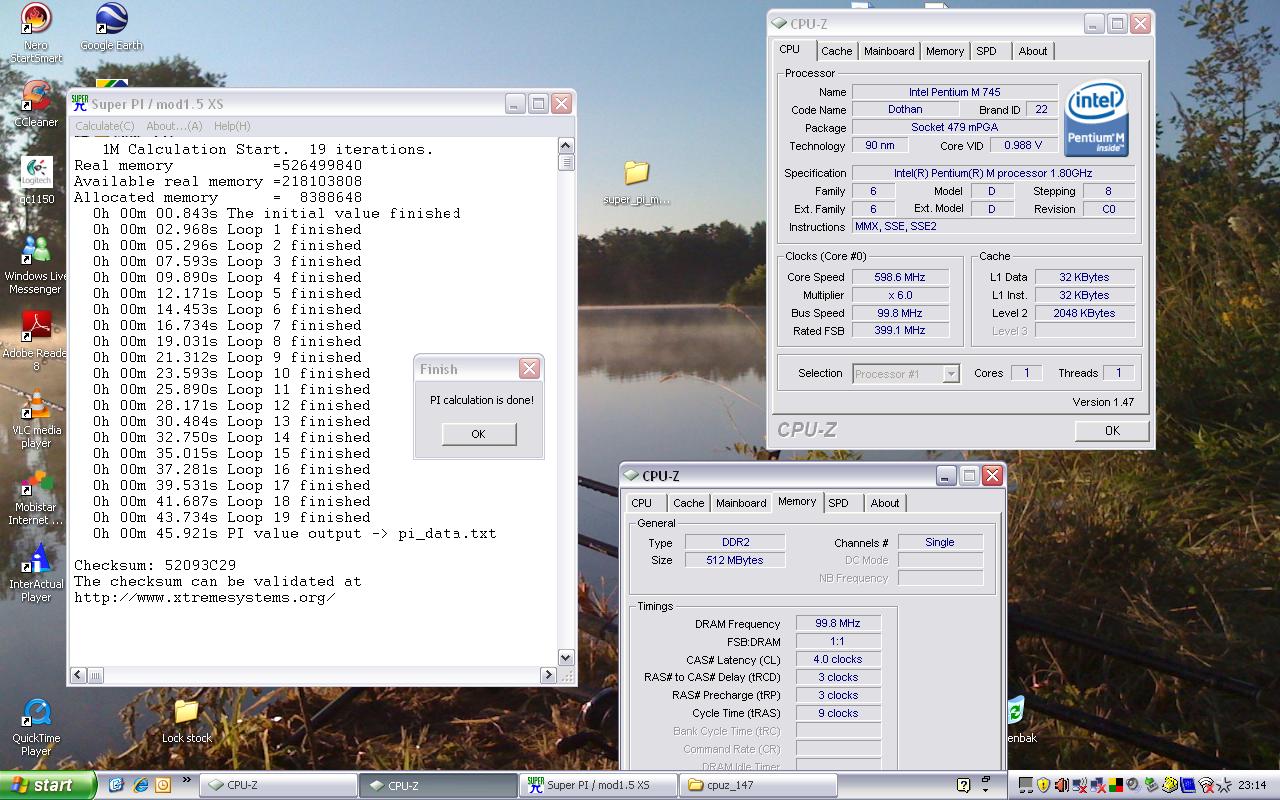Select the Lock stock folder icon

click(187, 721)
